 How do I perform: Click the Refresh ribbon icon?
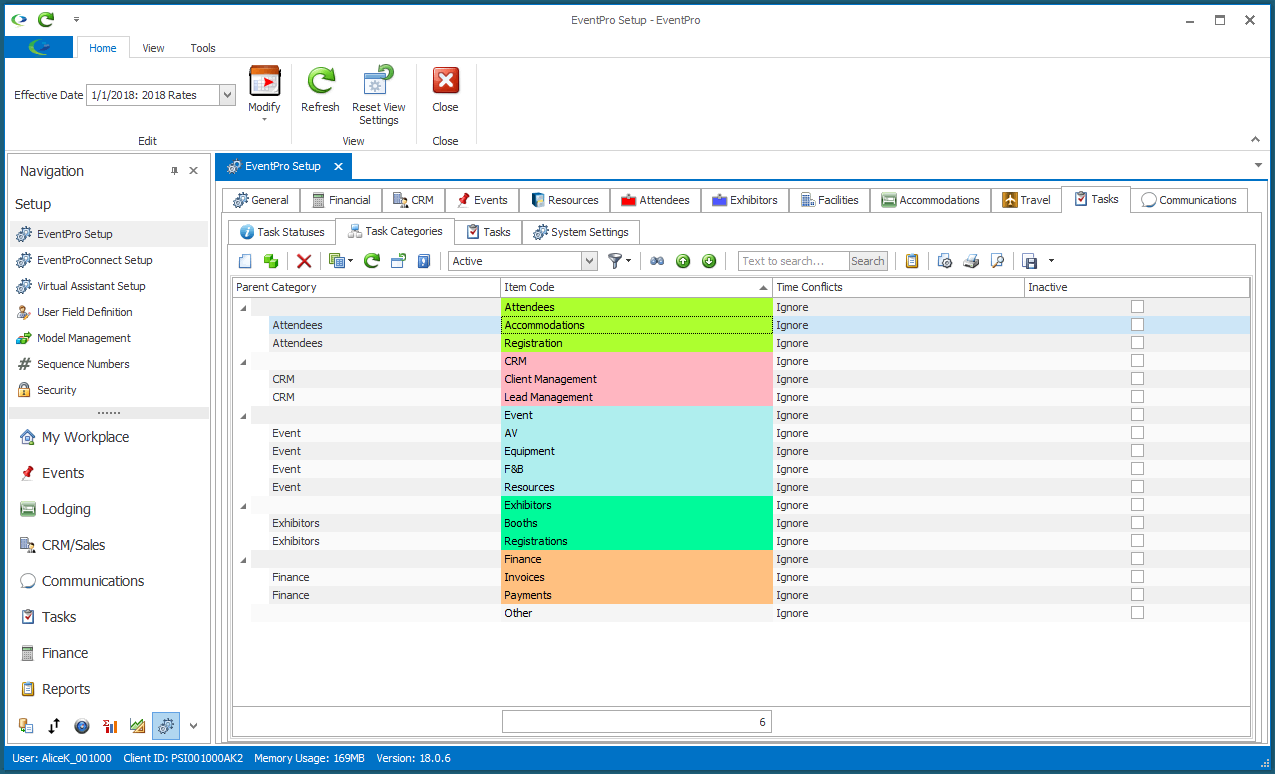point(320,82)
